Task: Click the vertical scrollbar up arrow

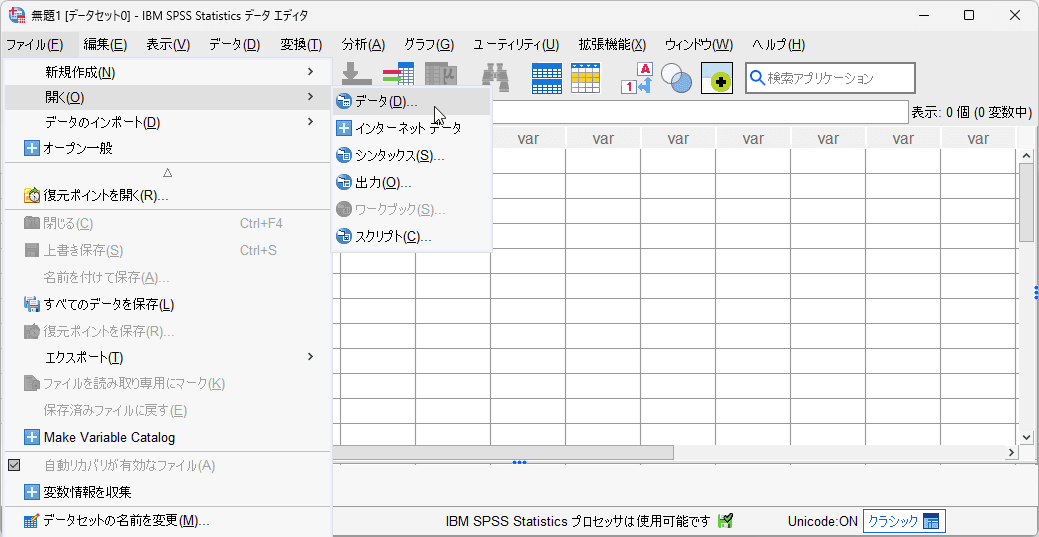Action: (1026, 156)
